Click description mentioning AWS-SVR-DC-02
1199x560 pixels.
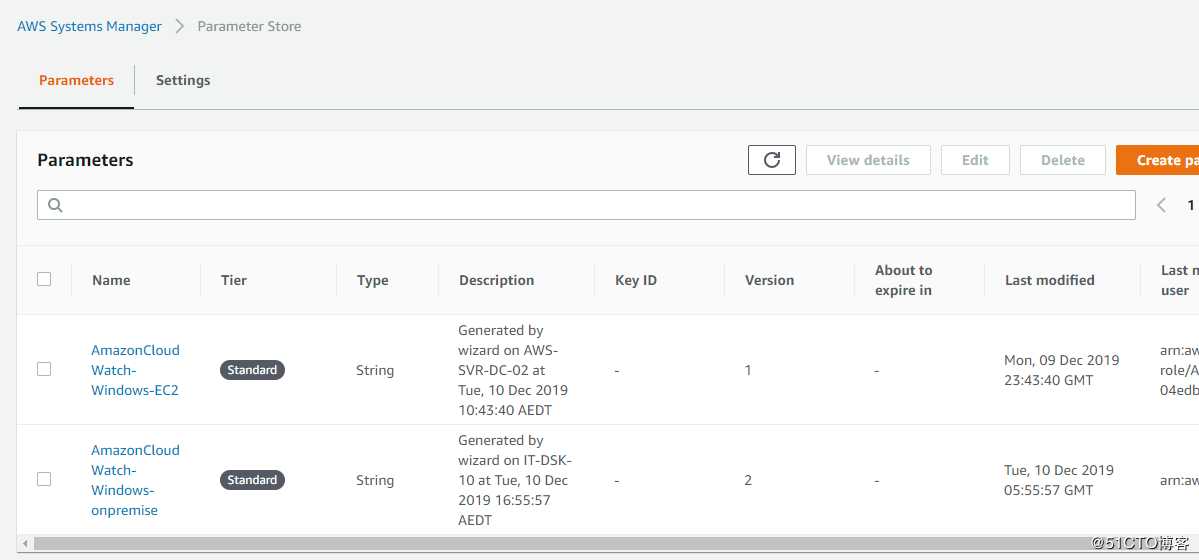point(513,370)
